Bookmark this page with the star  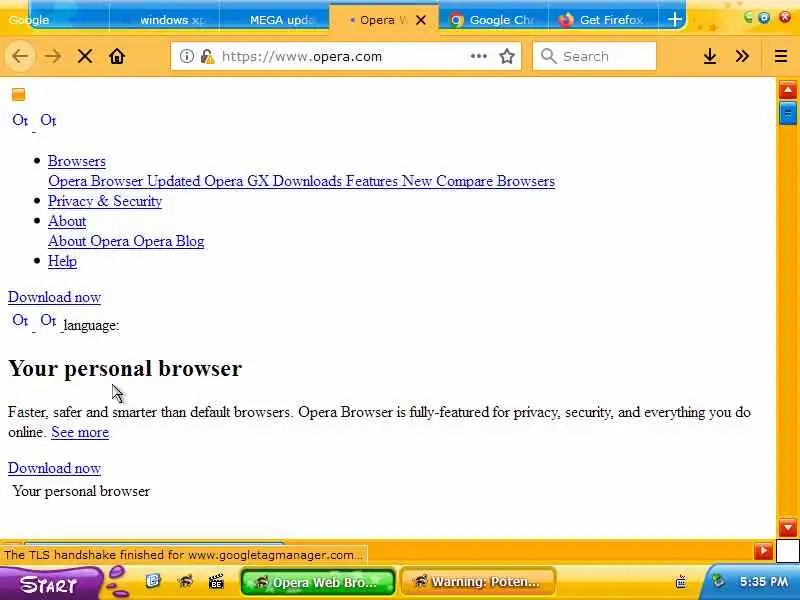507,56
